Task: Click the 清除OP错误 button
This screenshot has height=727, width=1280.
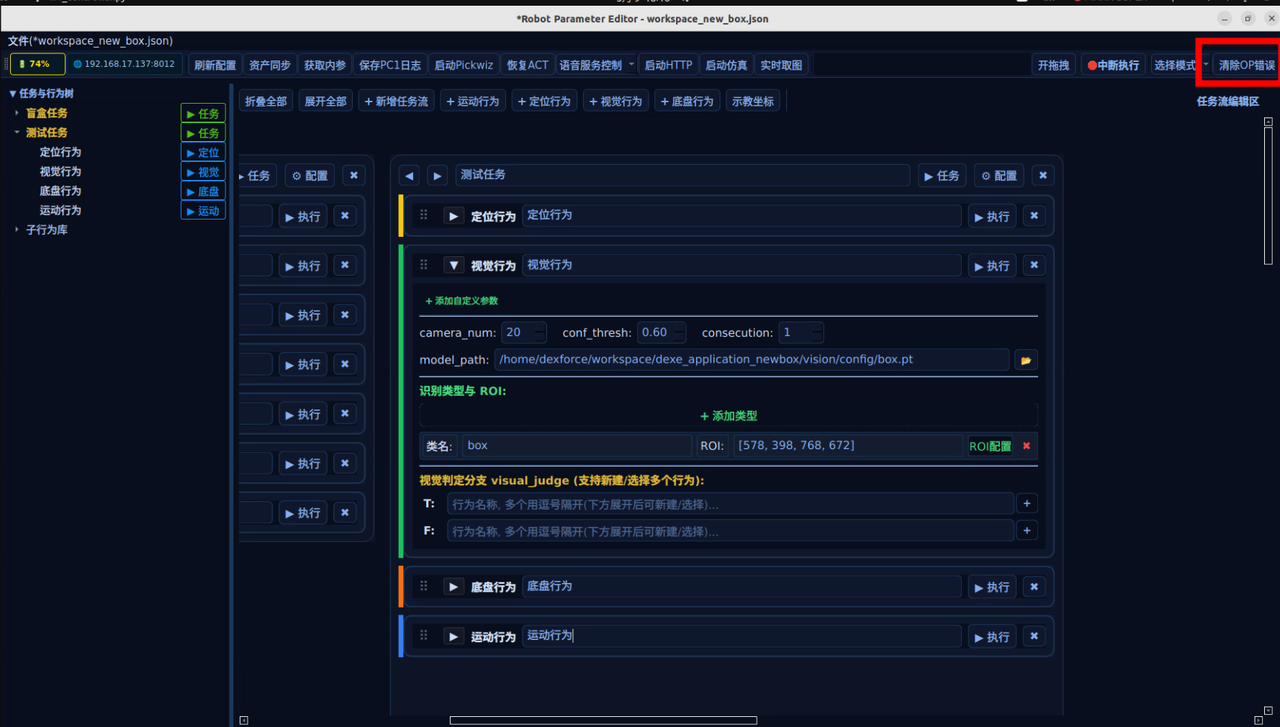Action: (1247, 65)
